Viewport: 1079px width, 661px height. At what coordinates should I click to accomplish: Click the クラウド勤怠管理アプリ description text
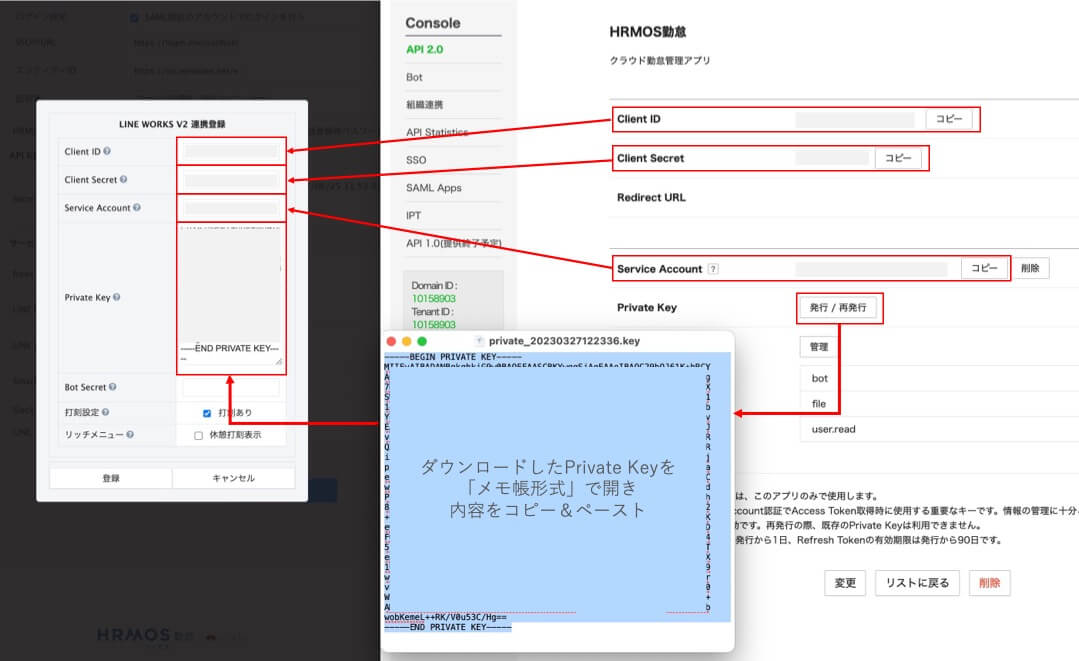tap(660, 61)
